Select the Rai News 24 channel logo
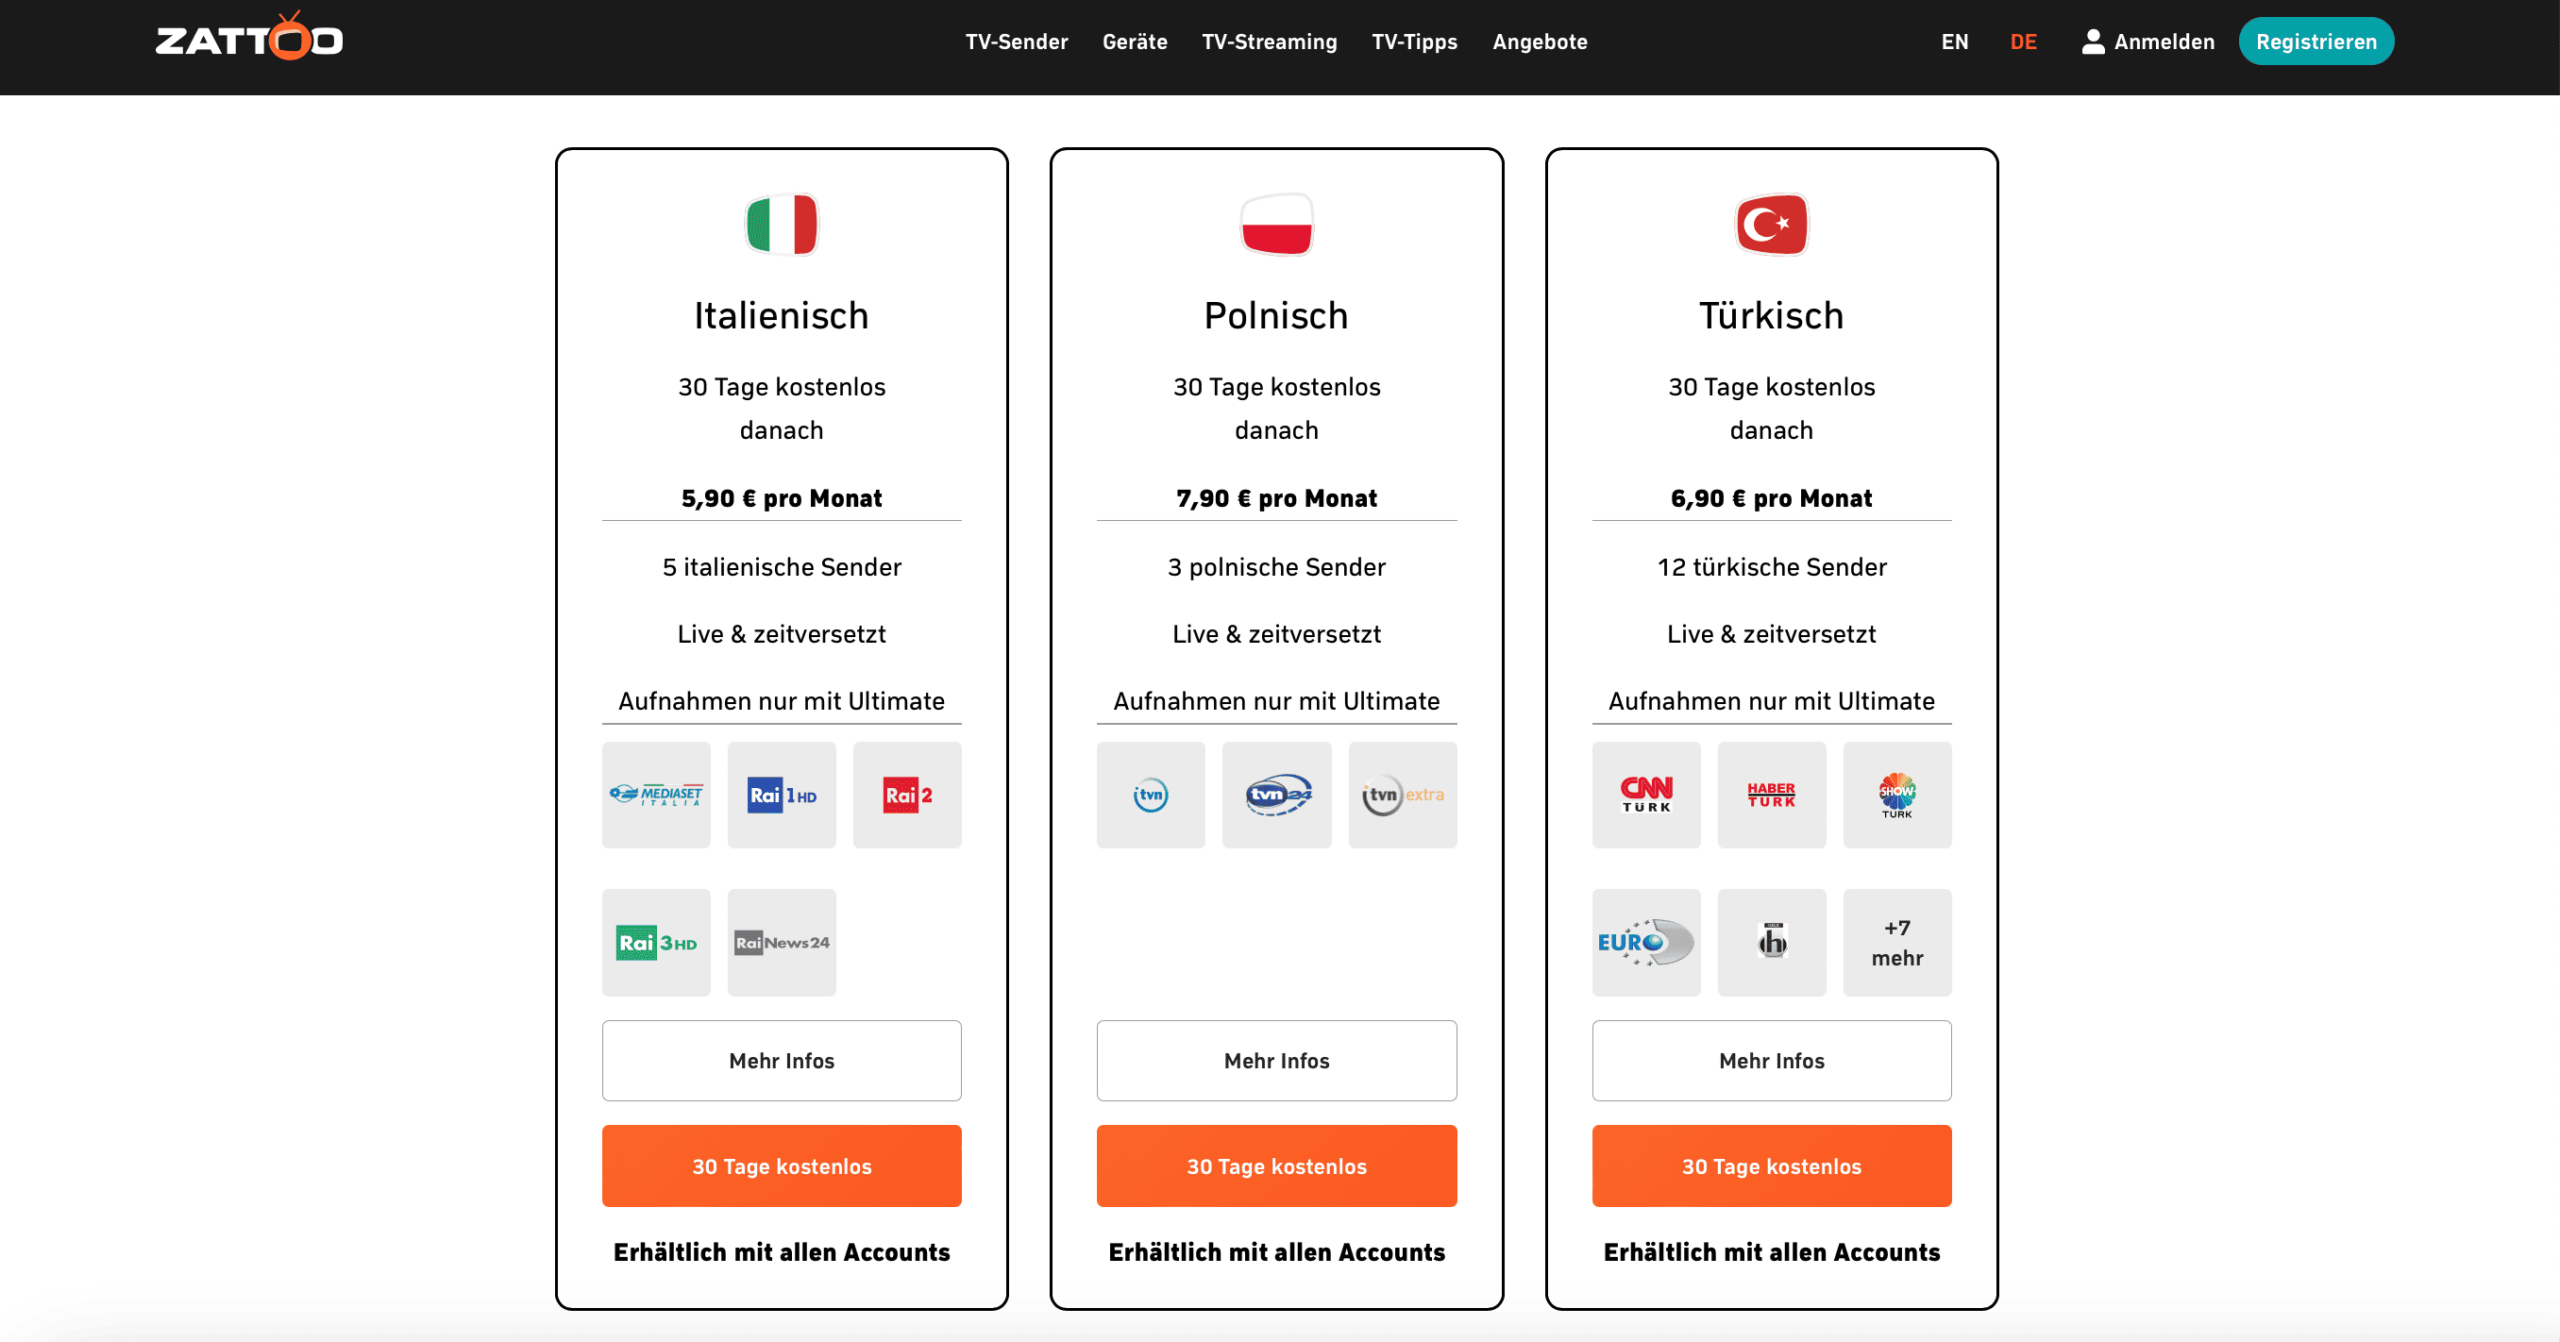This screenshot has width=2560, height=1342. click(782, 942)
